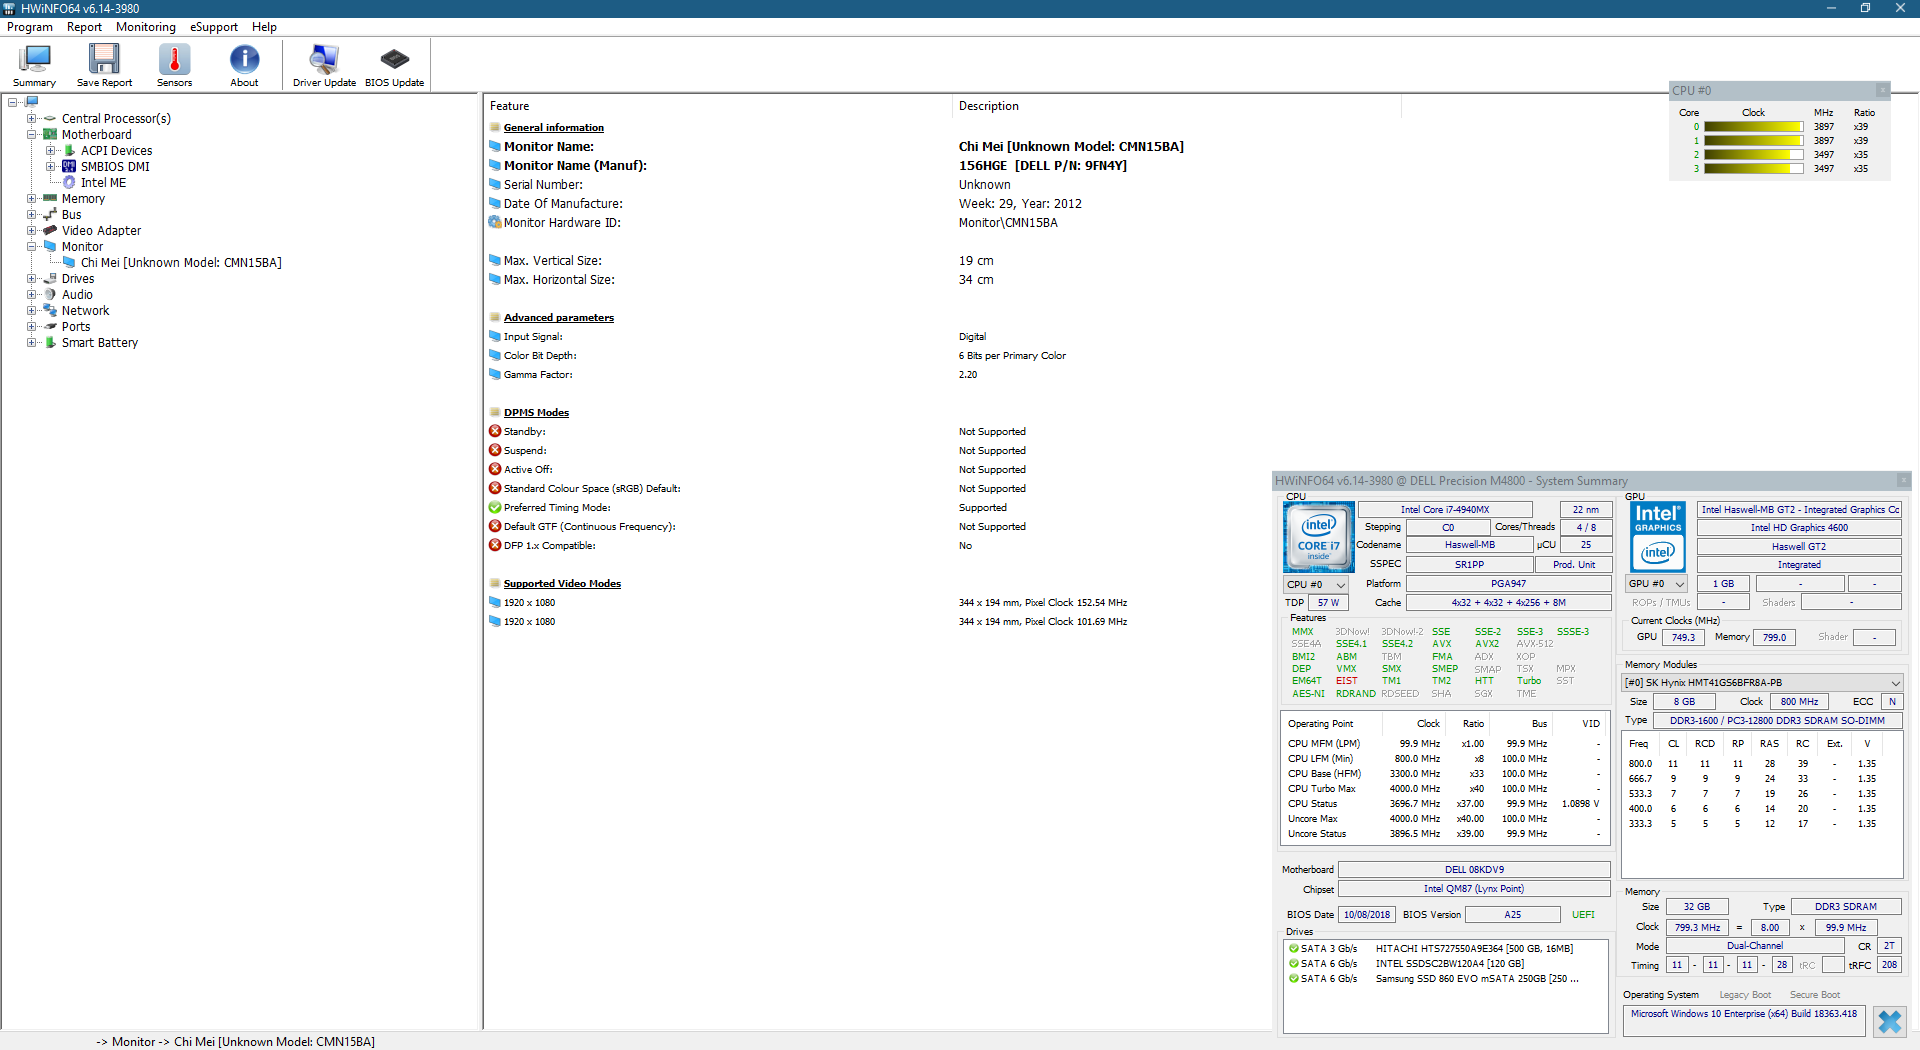Collapse the Motherboard tree node
Image resolution: width=1920 pixels, height=1050 pixels.
point(31,134)
